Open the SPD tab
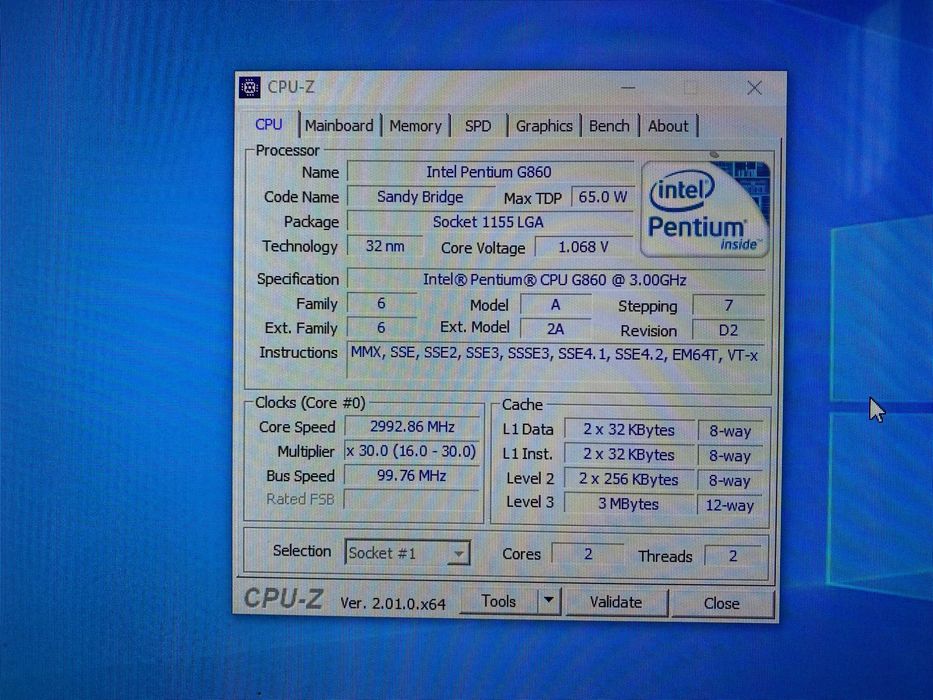The image size is (933, 700). click(478, 126)
